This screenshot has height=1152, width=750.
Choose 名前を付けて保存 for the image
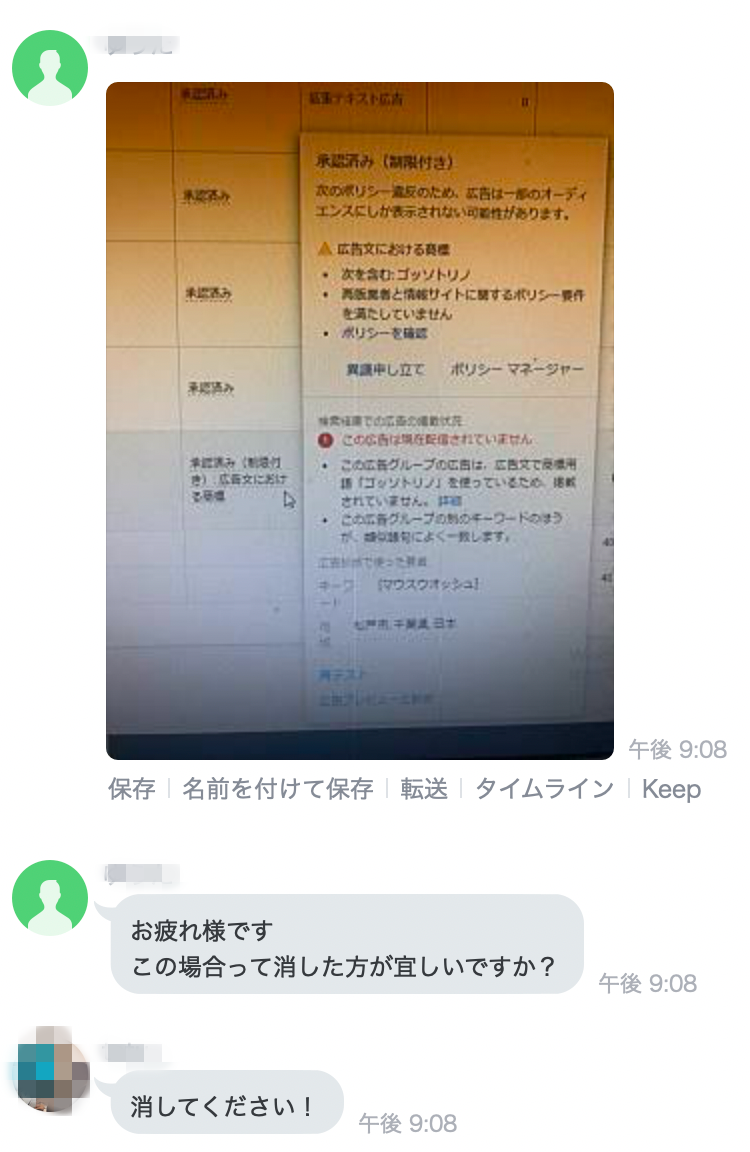click(278, 789)
